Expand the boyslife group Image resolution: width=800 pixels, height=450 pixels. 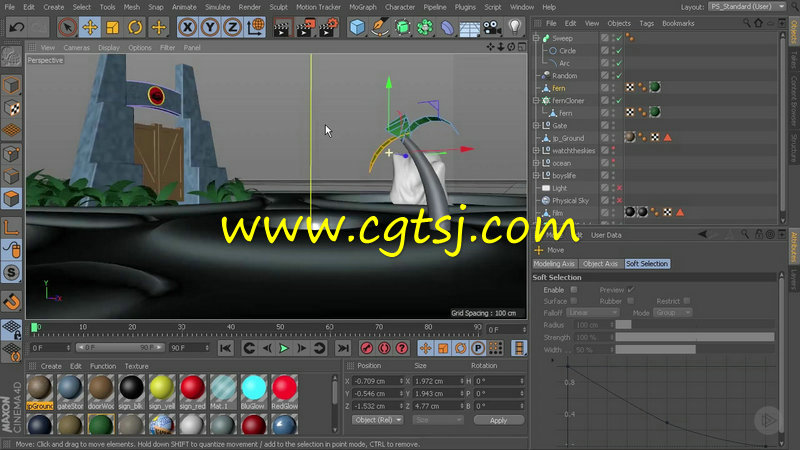(536, 176)
